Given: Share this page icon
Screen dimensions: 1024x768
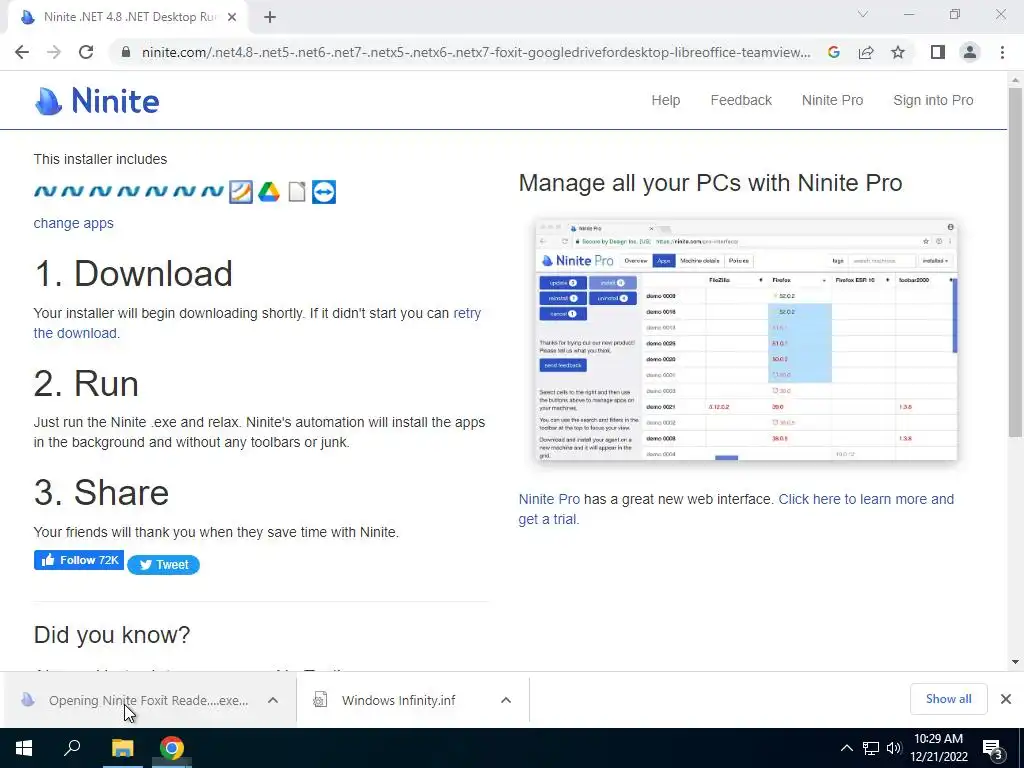Looking at the screenshot, I should click(866, 52).
